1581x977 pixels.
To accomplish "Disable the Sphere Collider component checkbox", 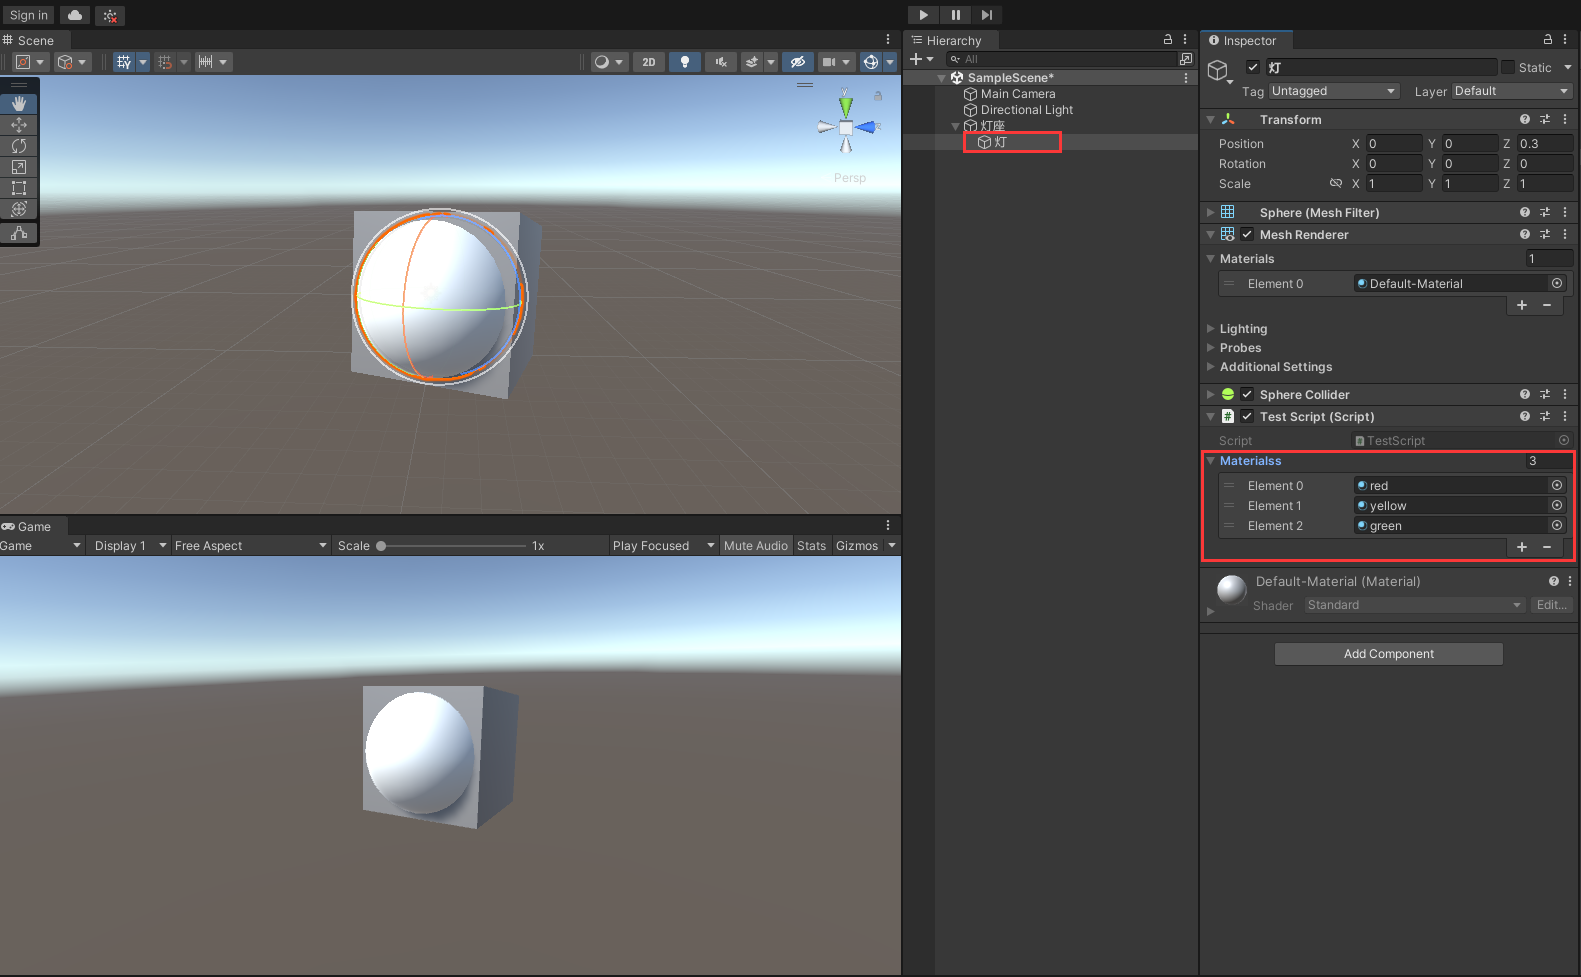I will pyautogui.click(x=1247, y=395).
